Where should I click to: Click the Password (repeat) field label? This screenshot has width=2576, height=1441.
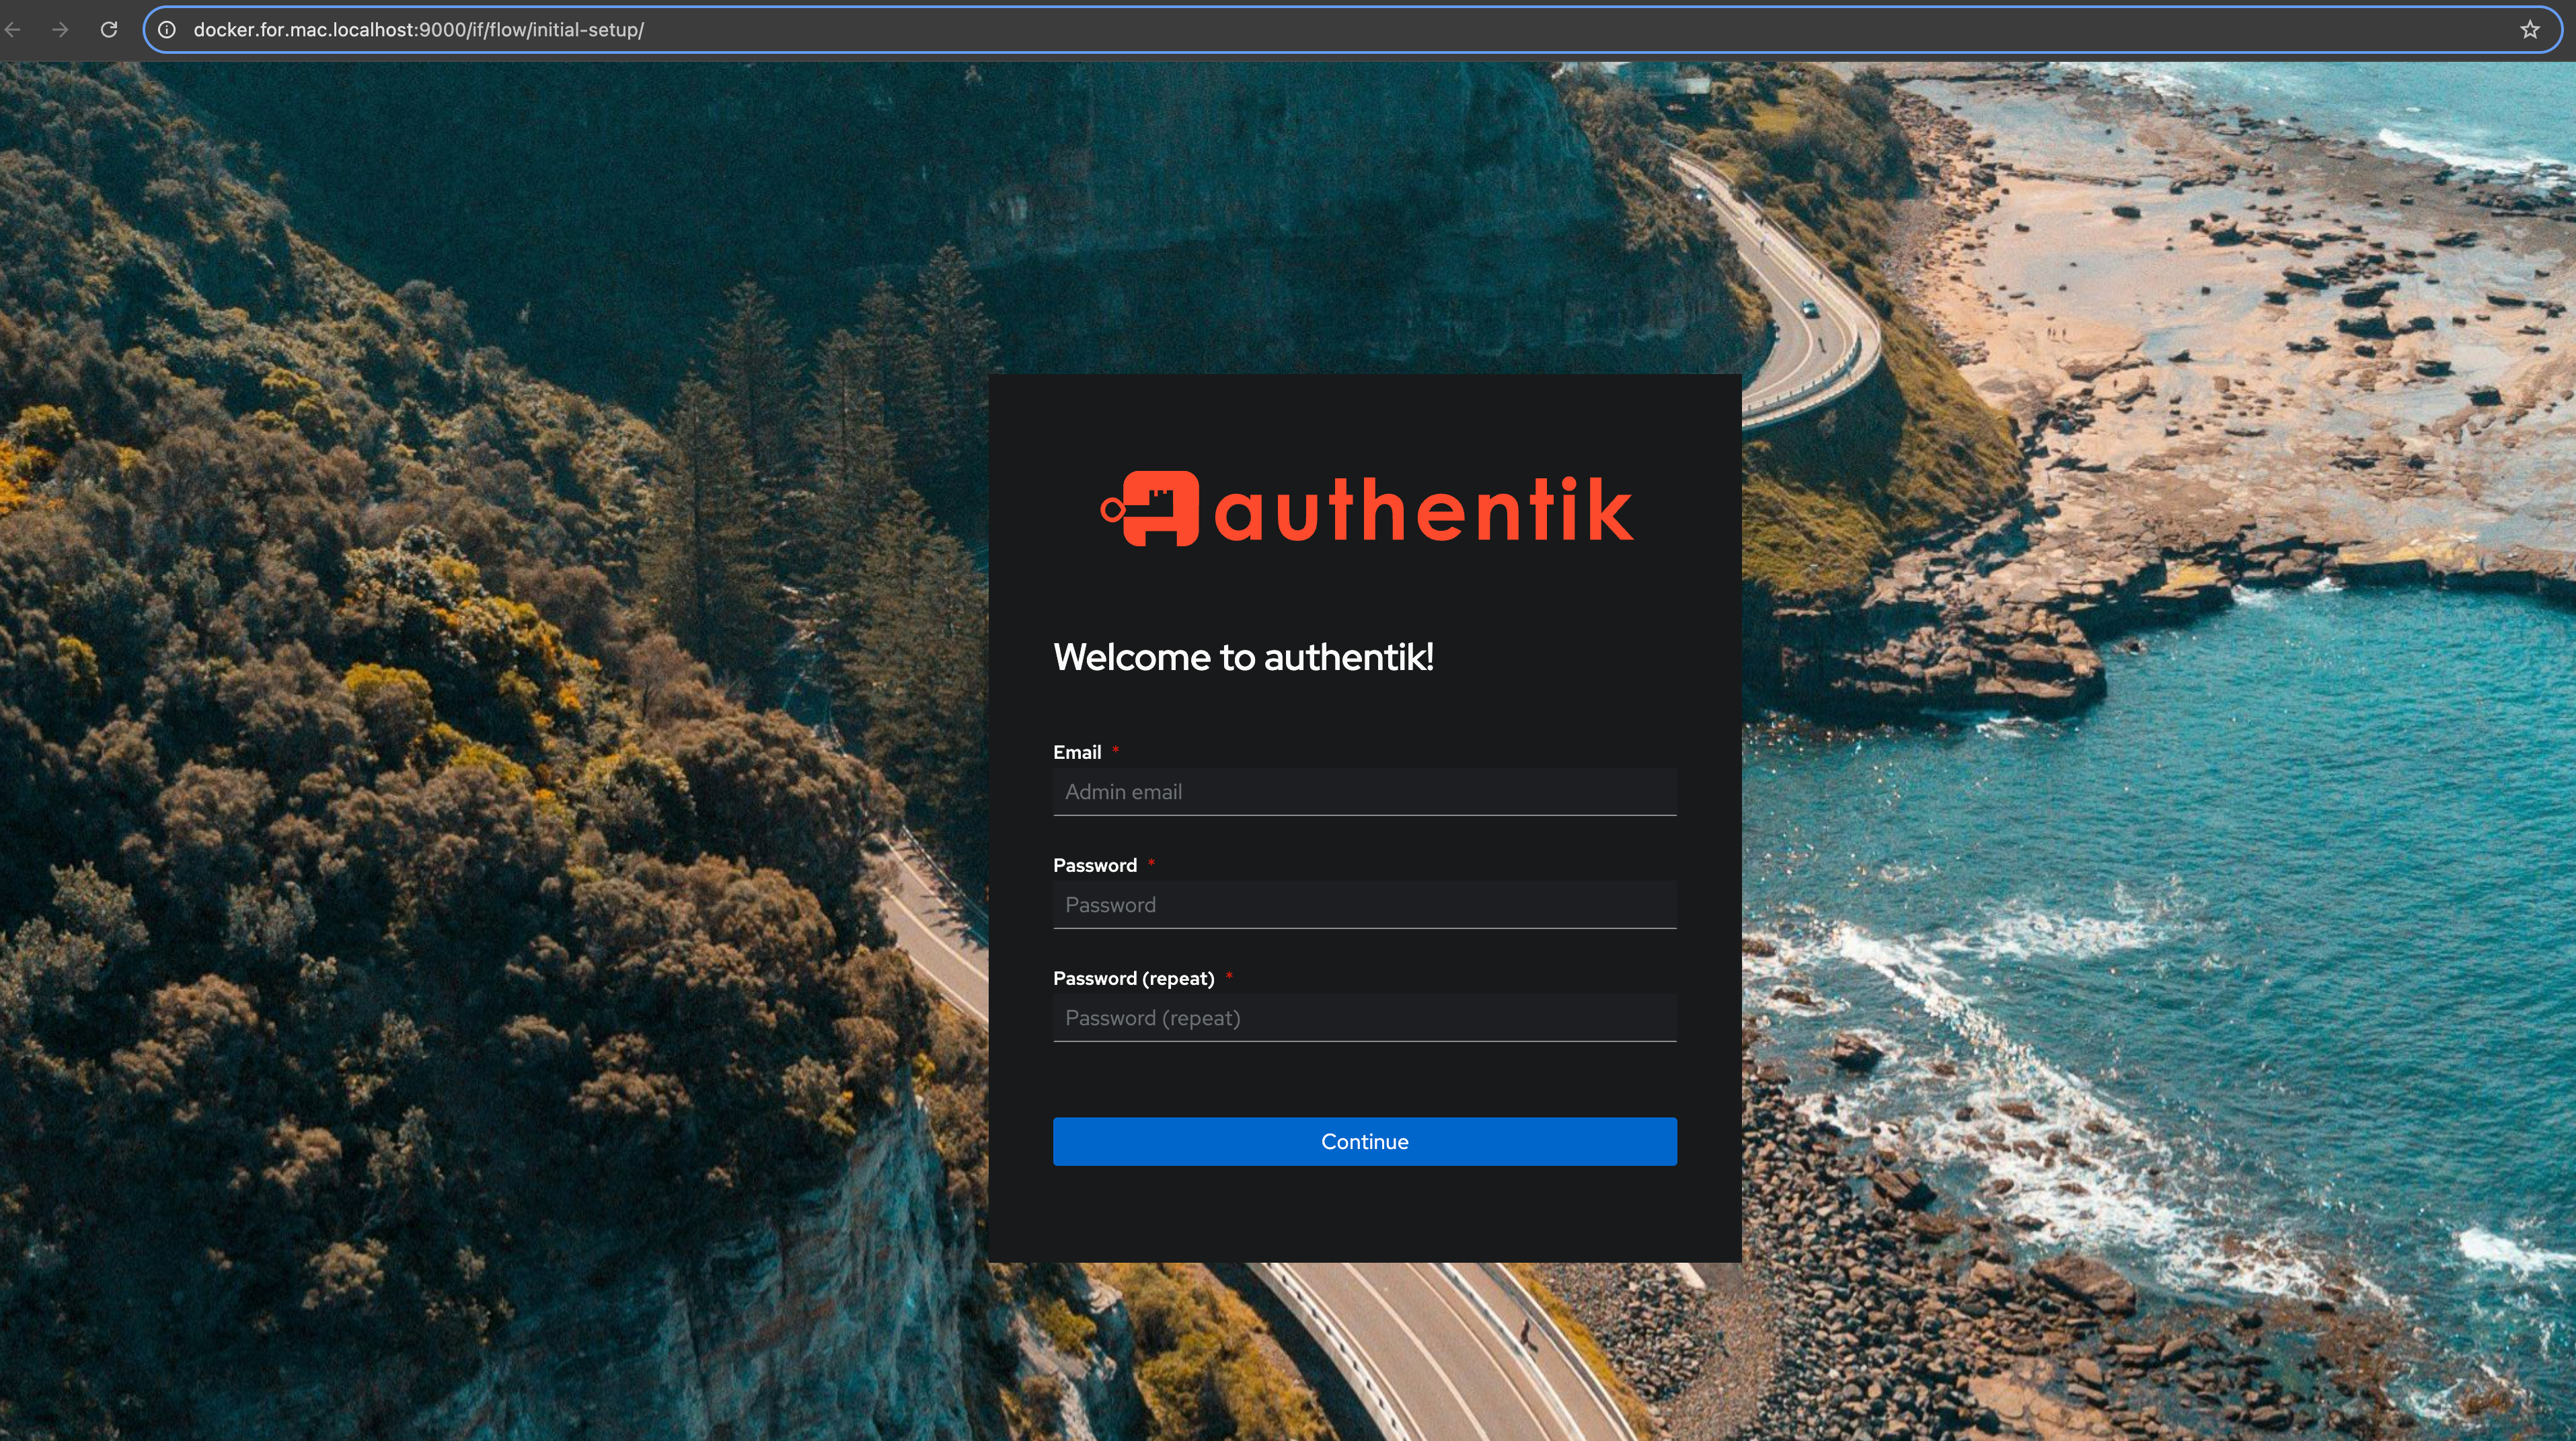click(1135, 978)
